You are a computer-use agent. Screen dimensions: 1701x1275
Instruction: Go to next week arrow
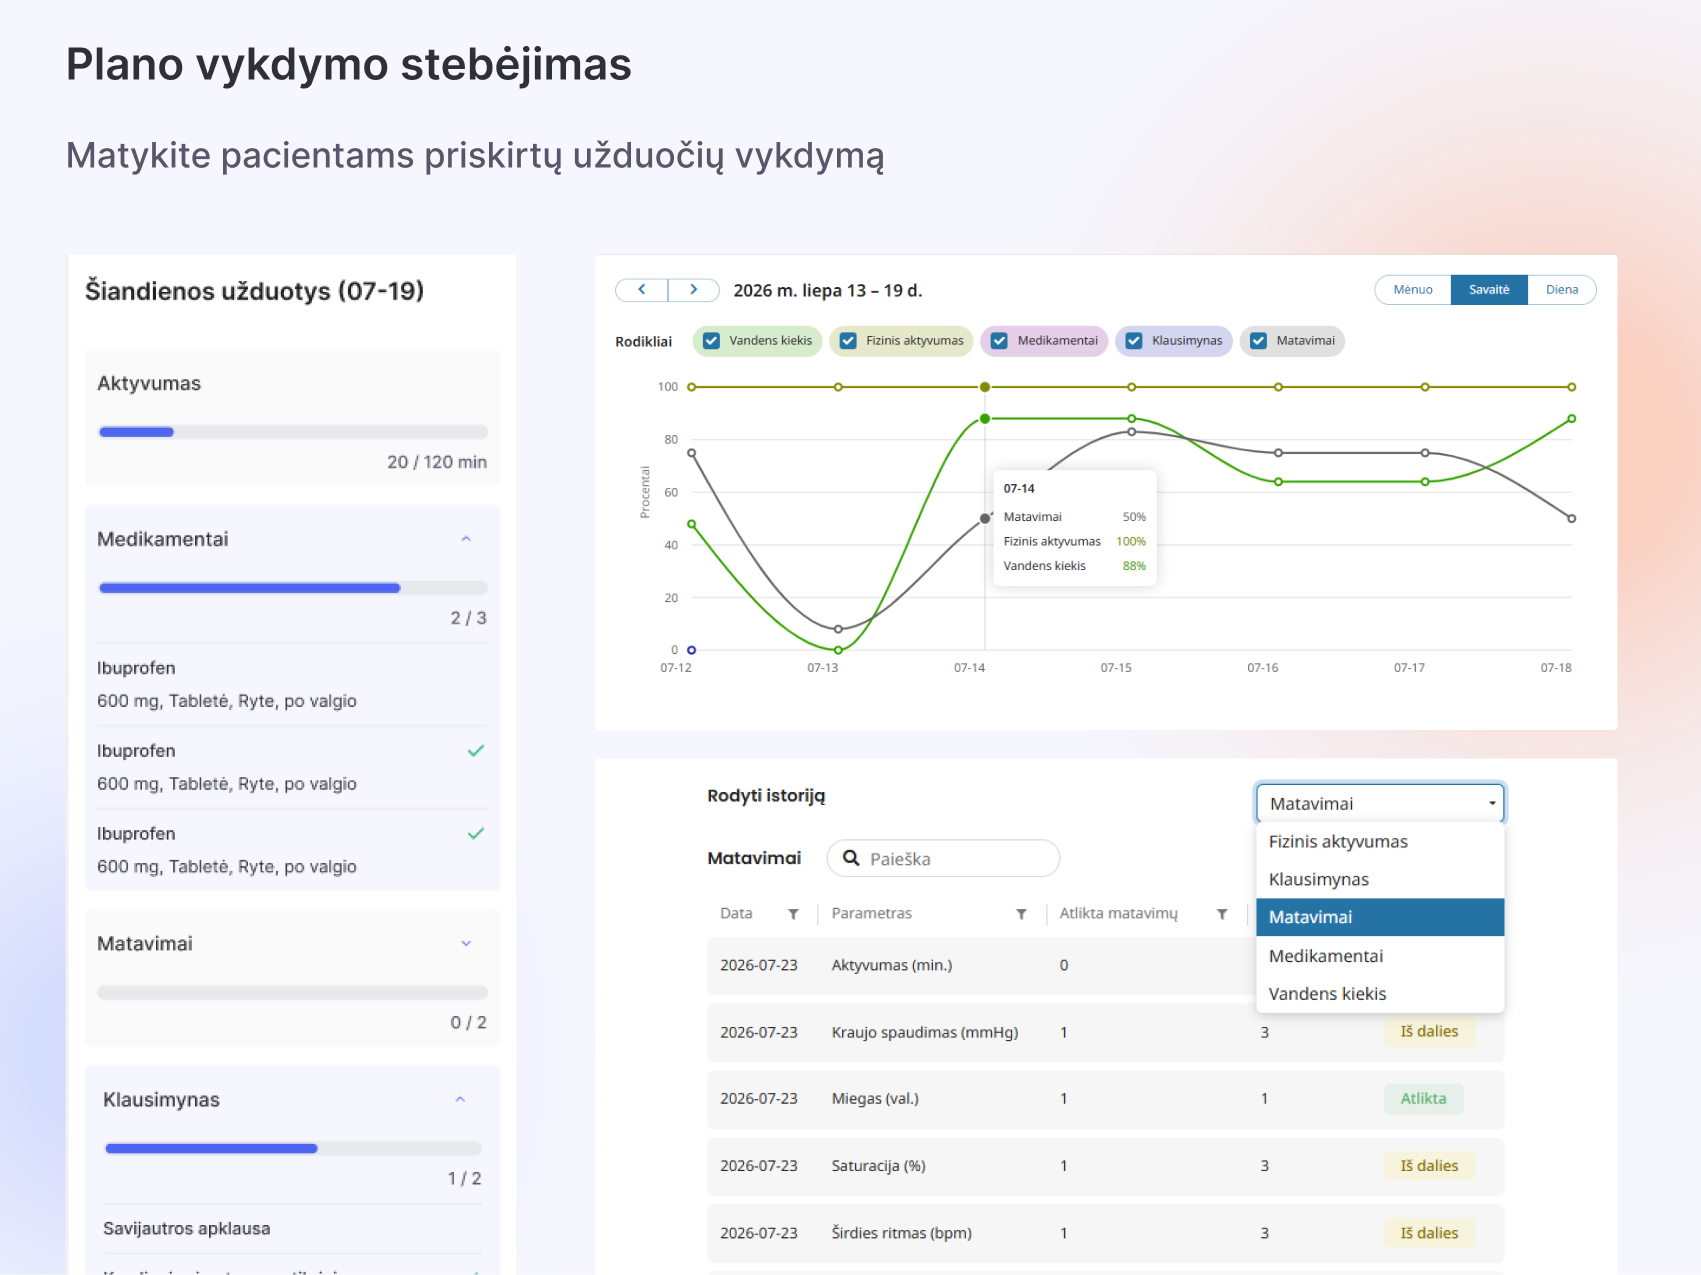point(694,290)
